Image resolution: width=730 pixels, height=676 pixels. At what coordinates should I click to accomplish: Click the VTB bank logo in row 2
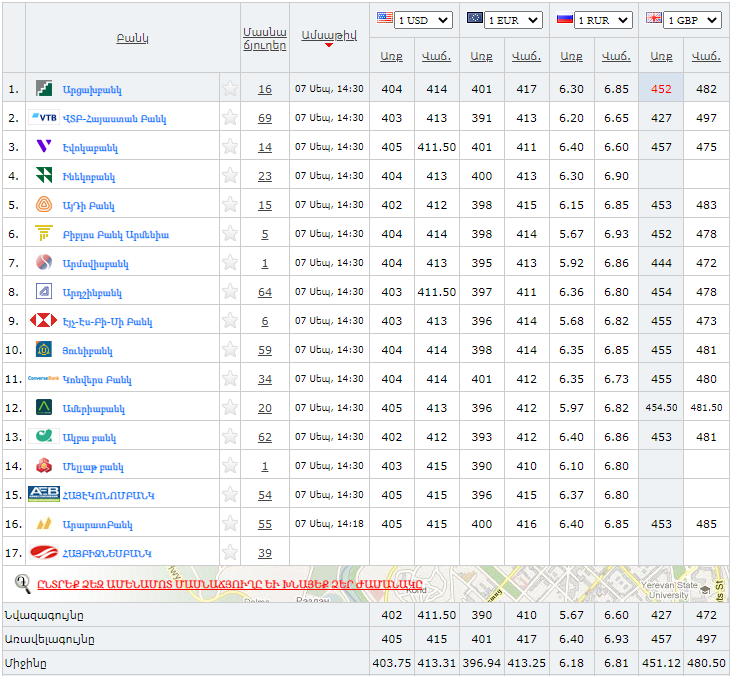(x=44, y=117)
